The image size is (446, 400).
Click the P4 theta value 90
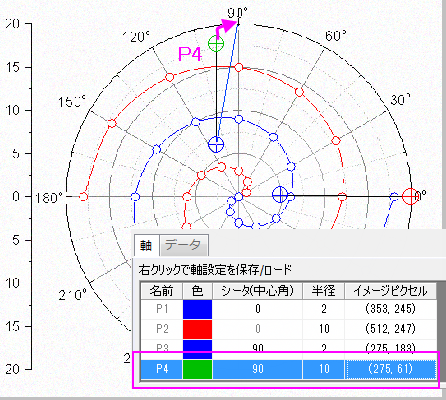coord(257,369)
